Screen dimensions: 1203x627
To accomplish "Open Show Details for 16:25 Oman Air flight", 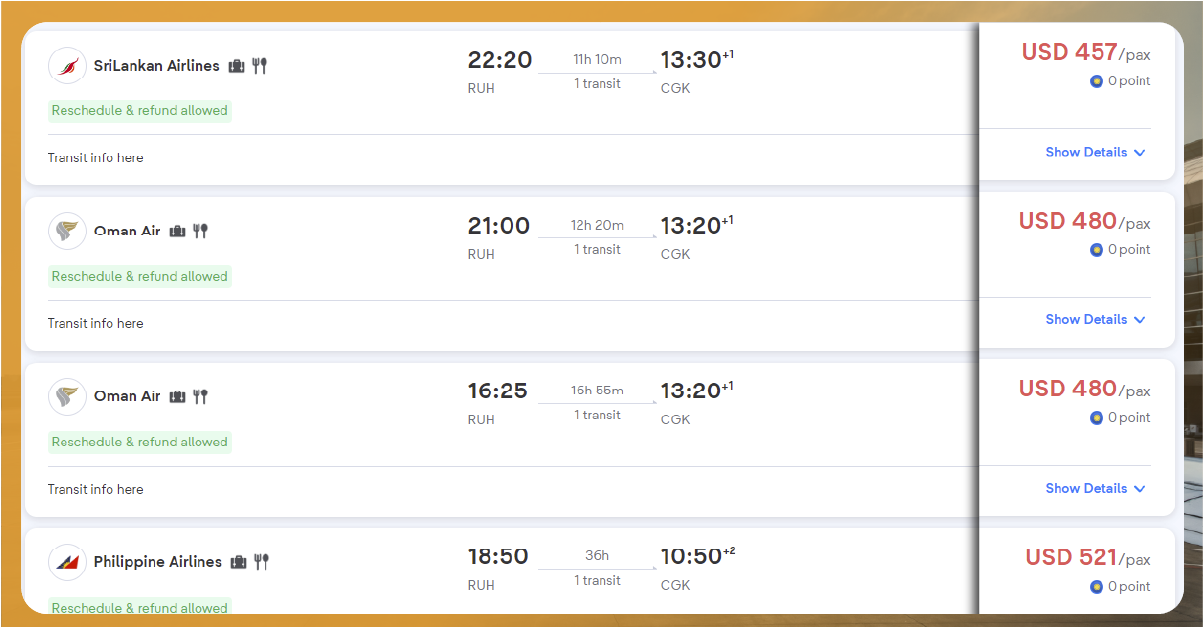I will tap(1095, 489).
